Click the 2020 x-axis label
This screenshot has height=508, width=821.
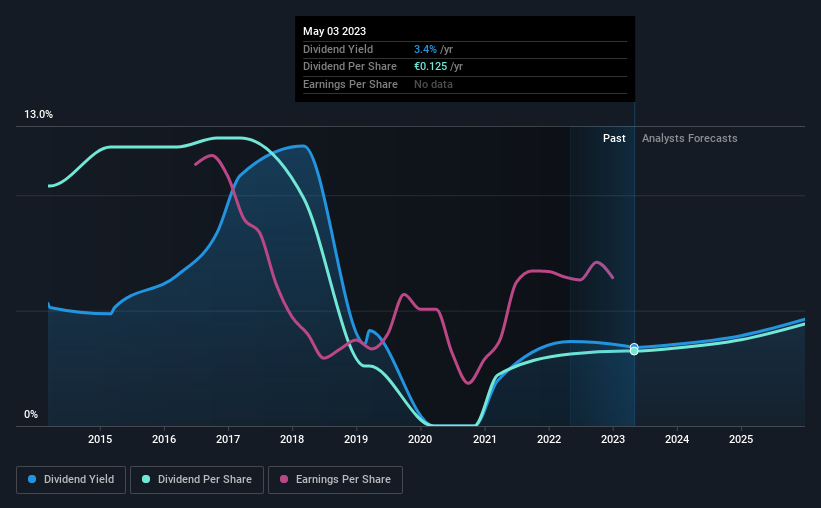(x=420, y=439)
